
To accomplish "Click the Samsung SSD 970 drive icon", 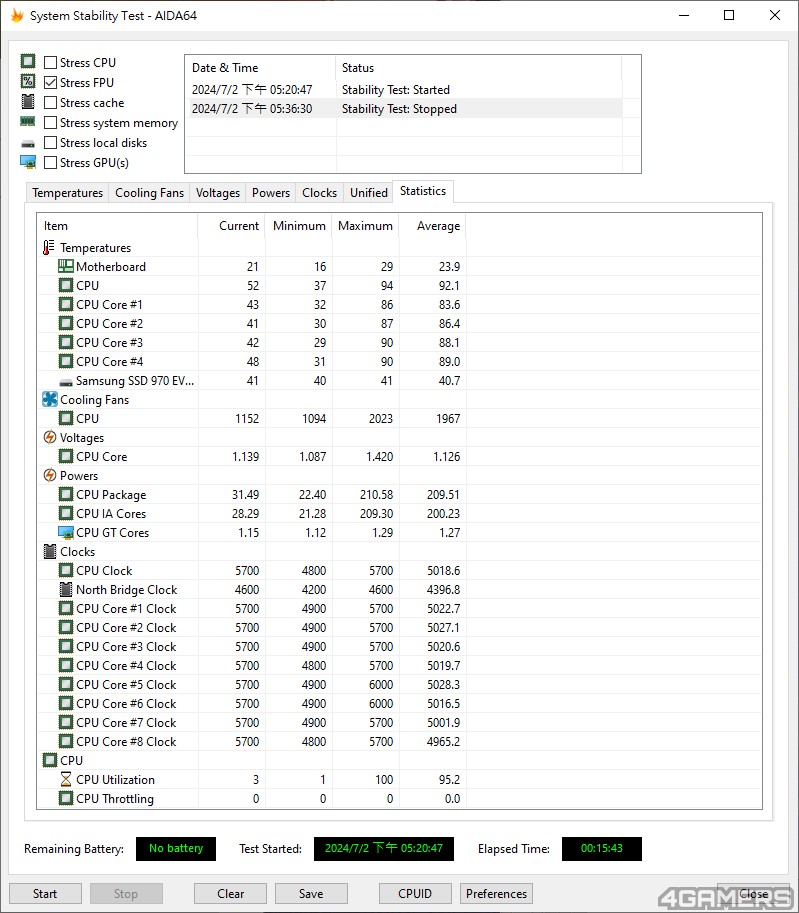I will [66, 382].
